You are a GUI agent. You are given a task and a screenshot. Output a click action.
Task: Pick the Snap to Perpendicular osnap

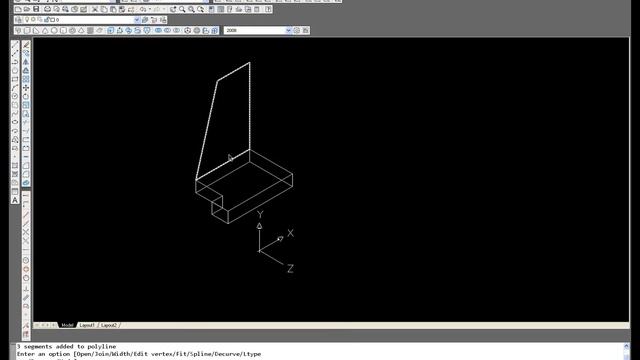[x=26, y=289]
